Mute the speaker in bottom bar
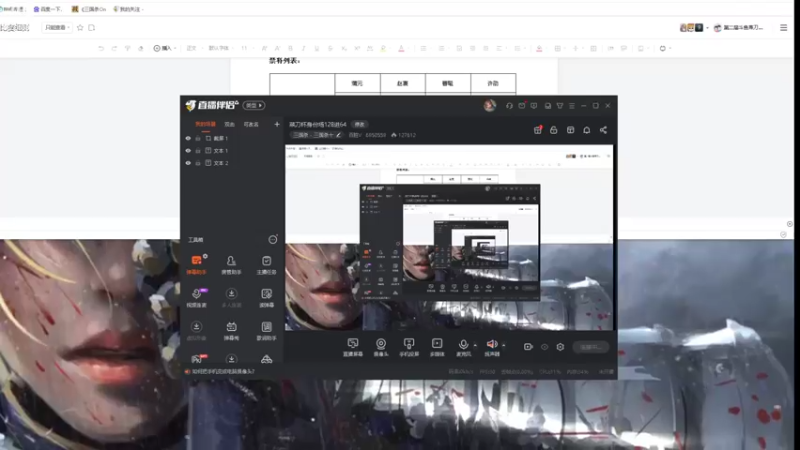800x450 pixels. [x=492, y=347]
